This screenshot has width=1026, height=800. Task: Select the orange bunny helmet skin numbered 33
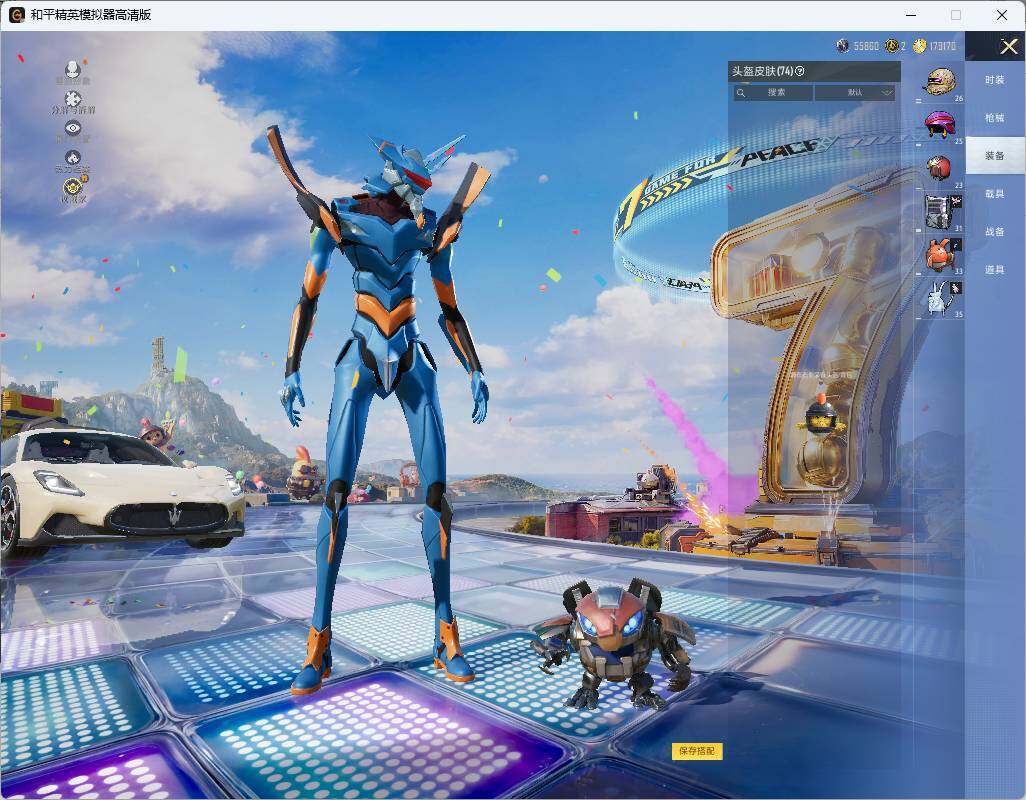[941, 254]
